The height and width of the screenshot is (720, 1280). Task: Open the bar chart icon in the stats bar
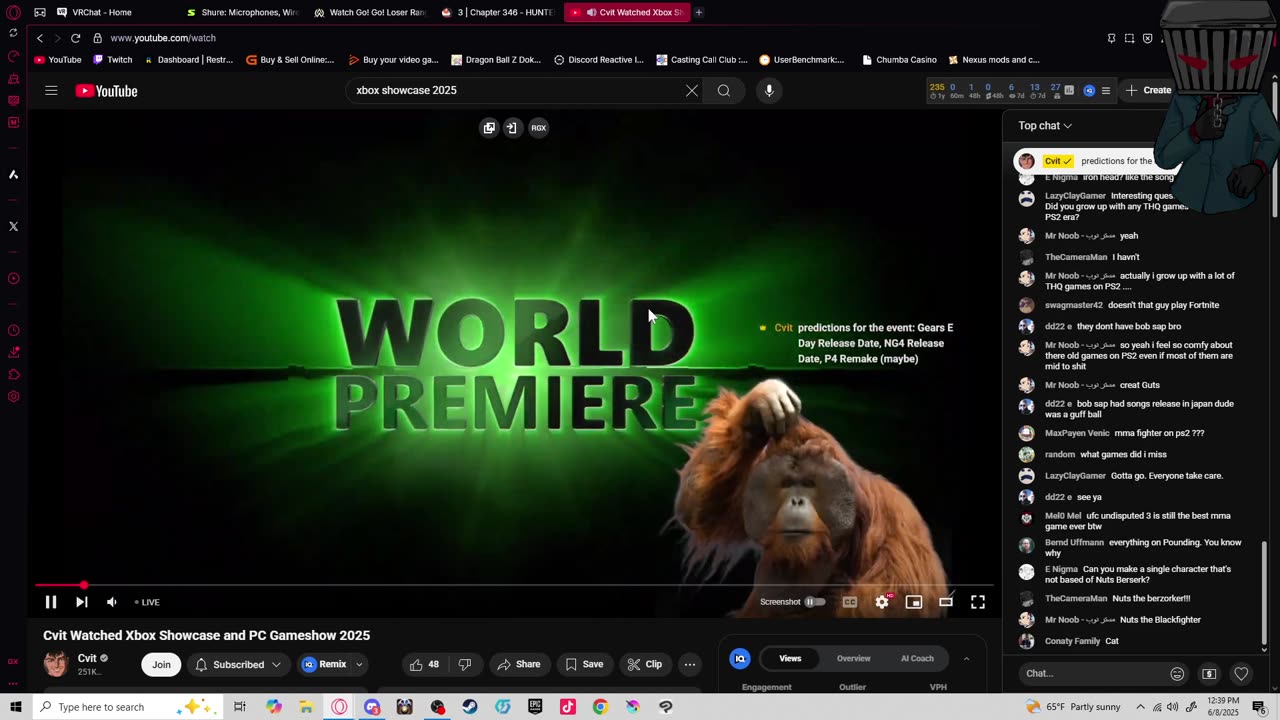click(1069, 91)
